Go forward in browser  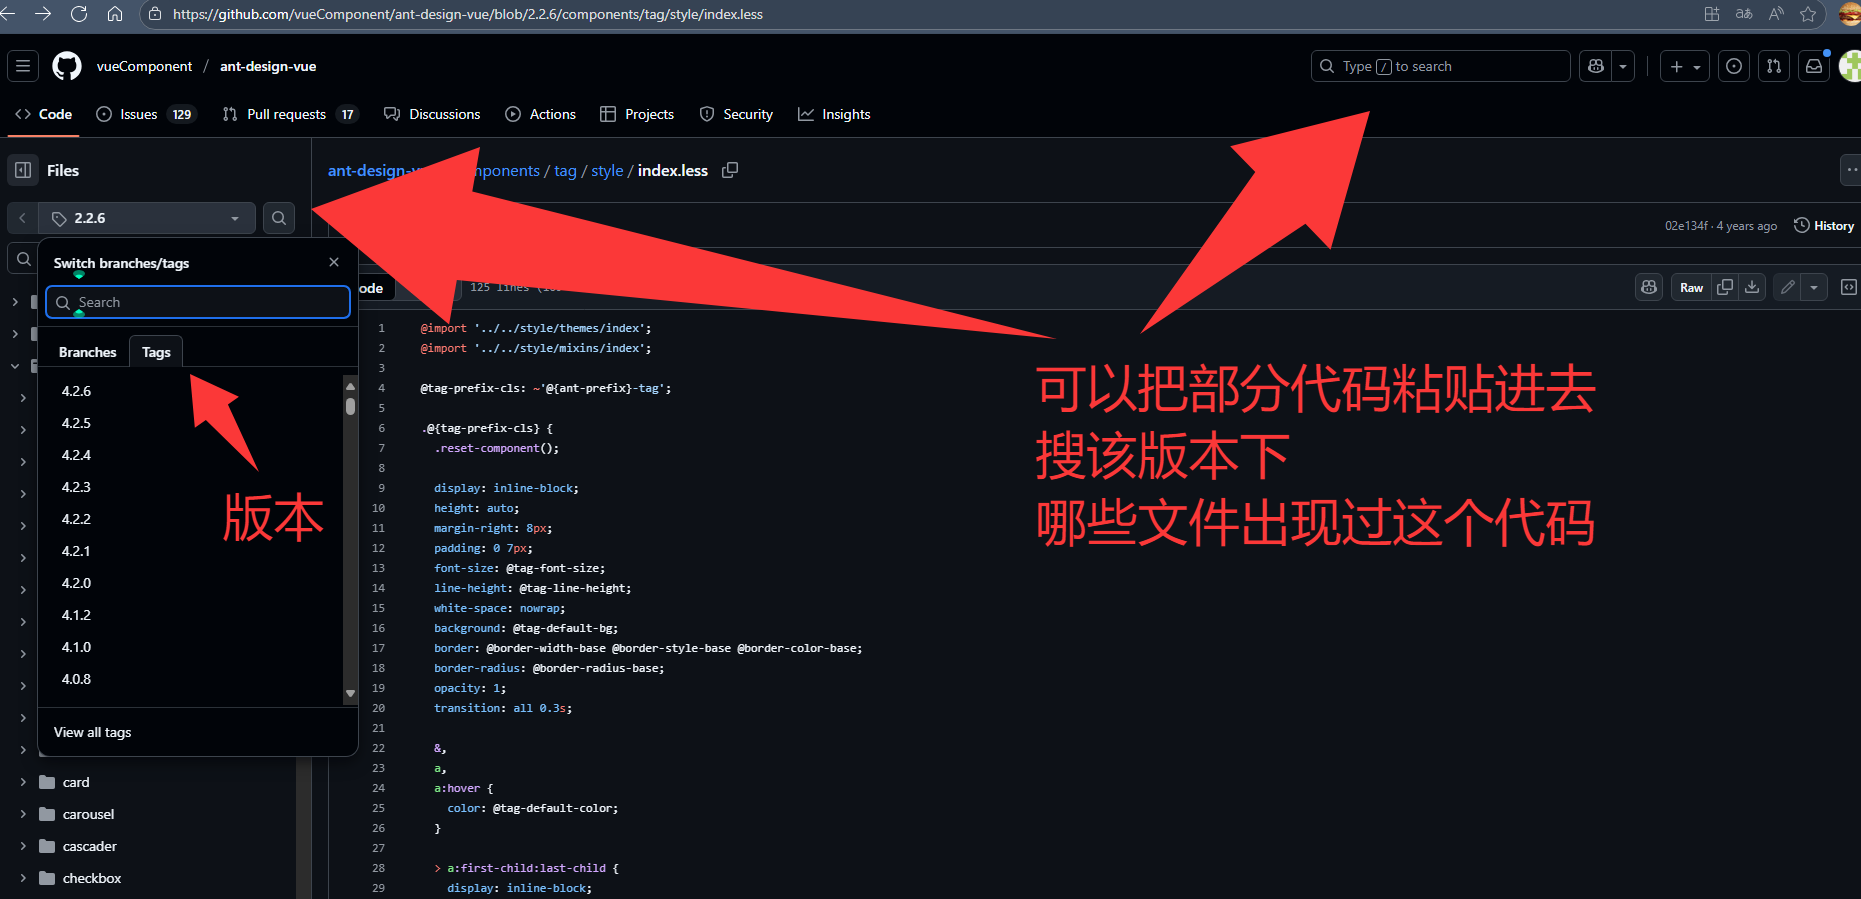click(43, 14)
